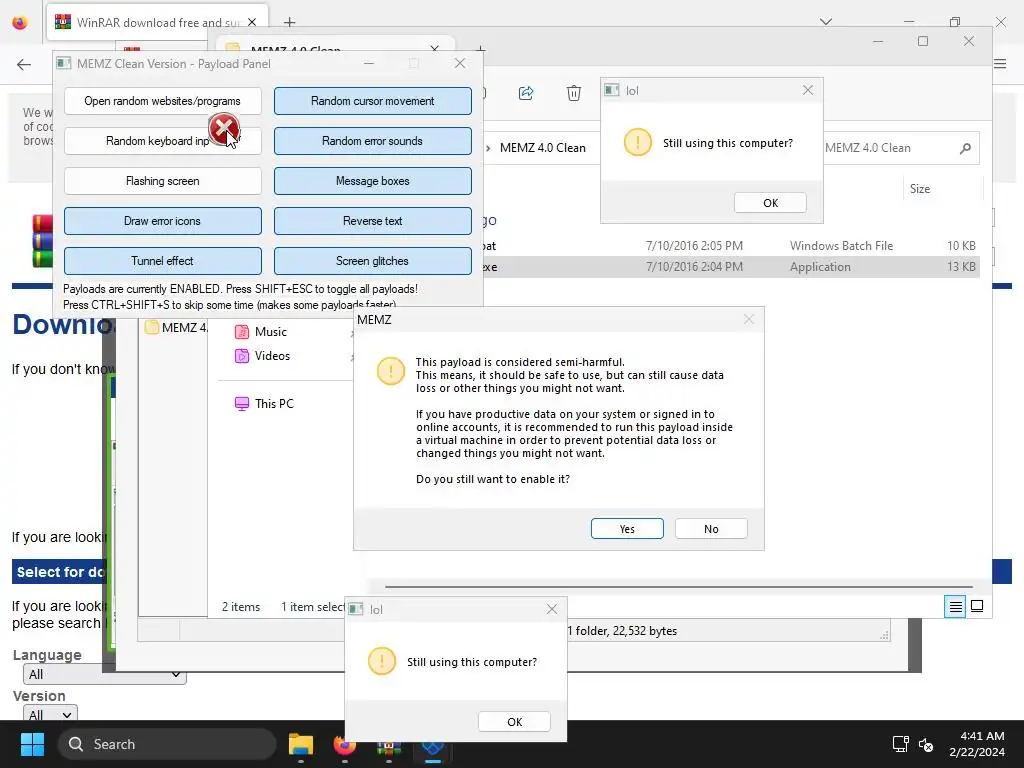Click the search magnifier in File Explorer
Viewport: 1024px width, 768px height.
965,148
